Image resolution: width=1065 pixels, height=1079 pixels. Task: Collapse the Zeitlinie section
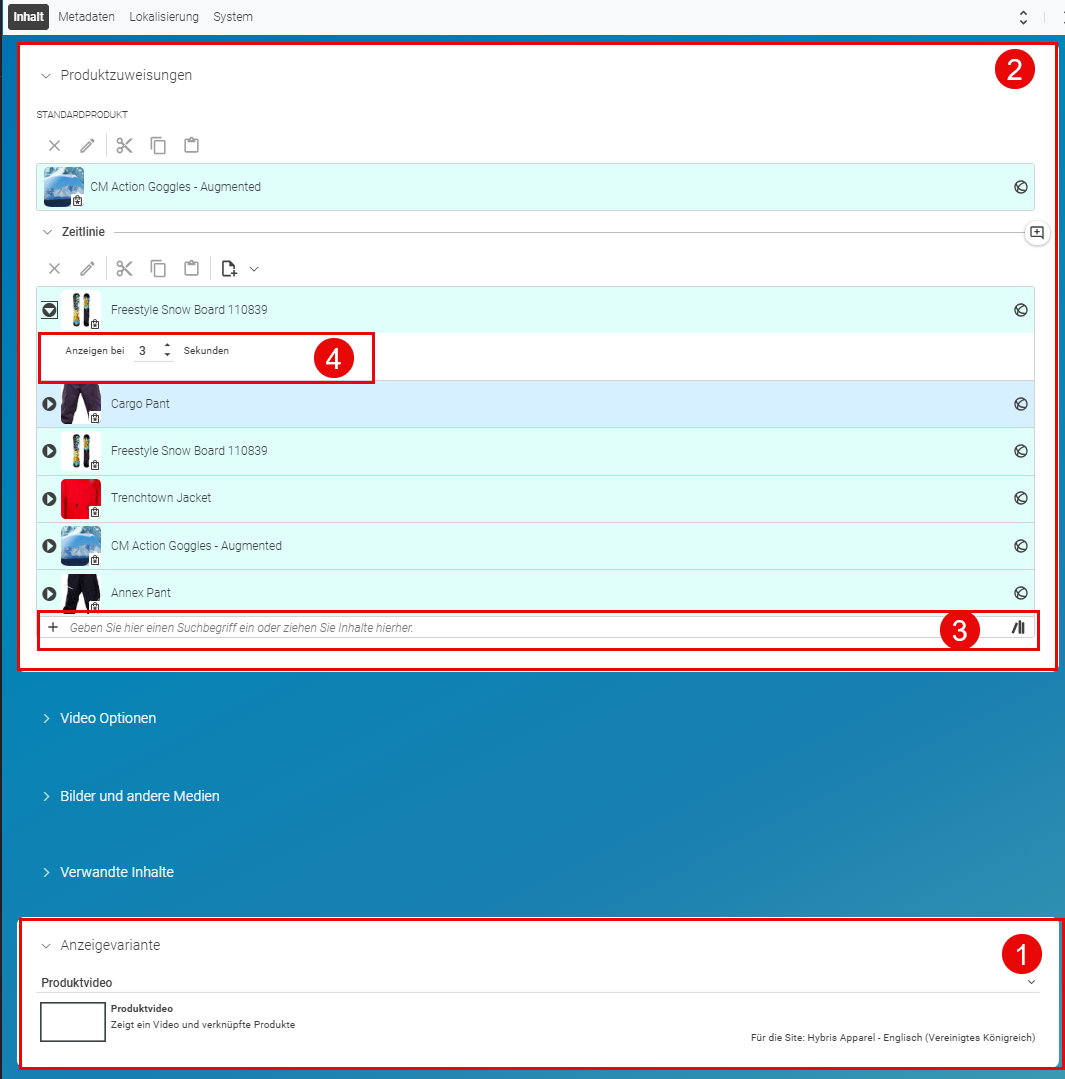point(47,232)
